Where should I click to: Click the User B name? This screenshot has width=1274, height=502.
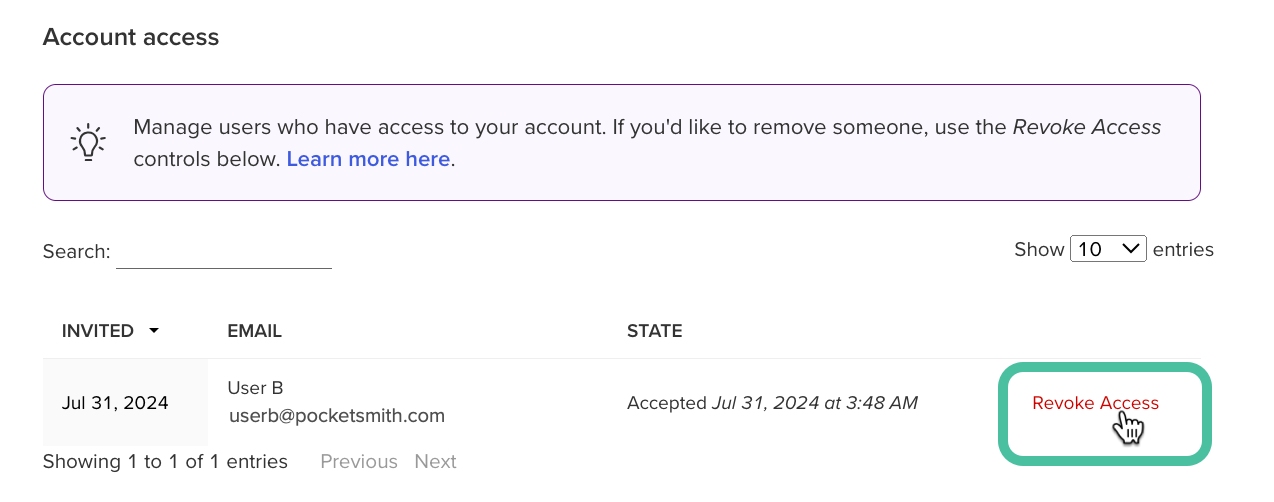(x=255, y=388)
